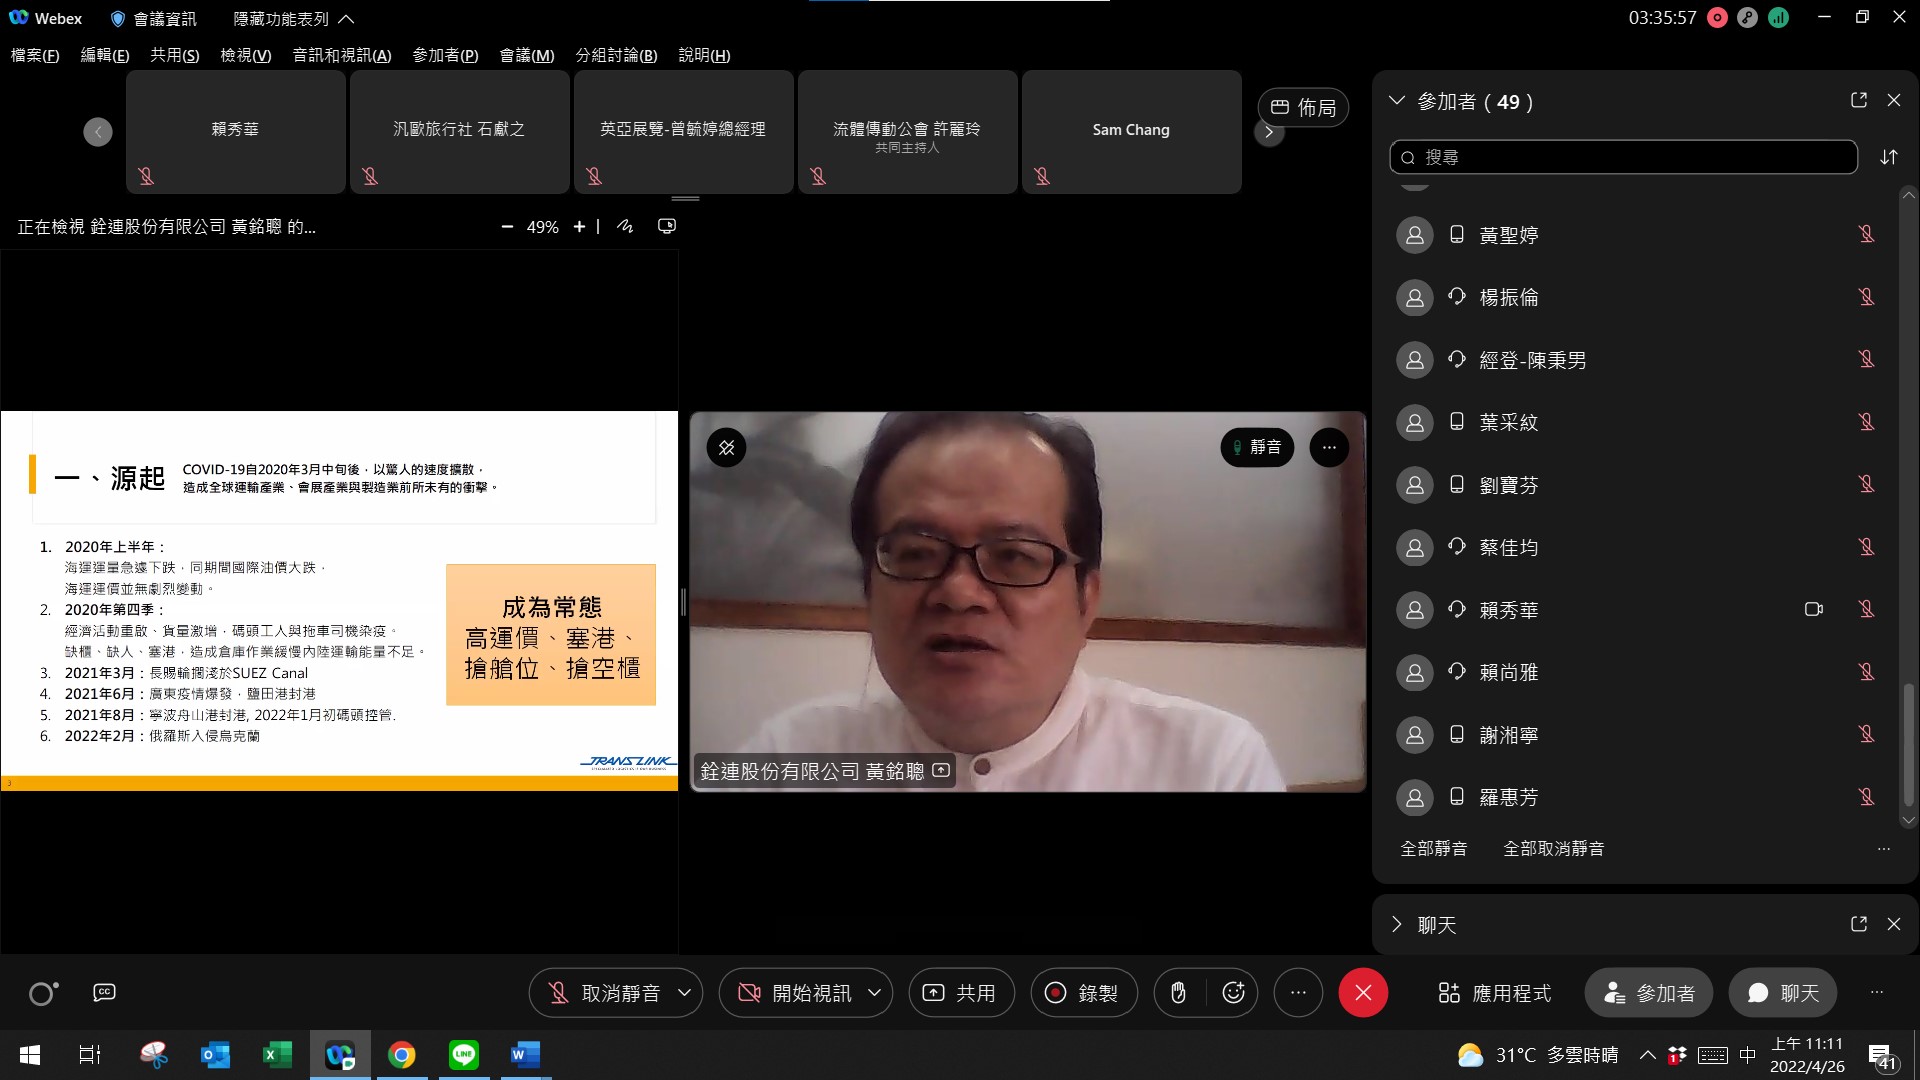Pop out the participants panel
This screenshot has width=1920, height=1080.
[1858, 101]
